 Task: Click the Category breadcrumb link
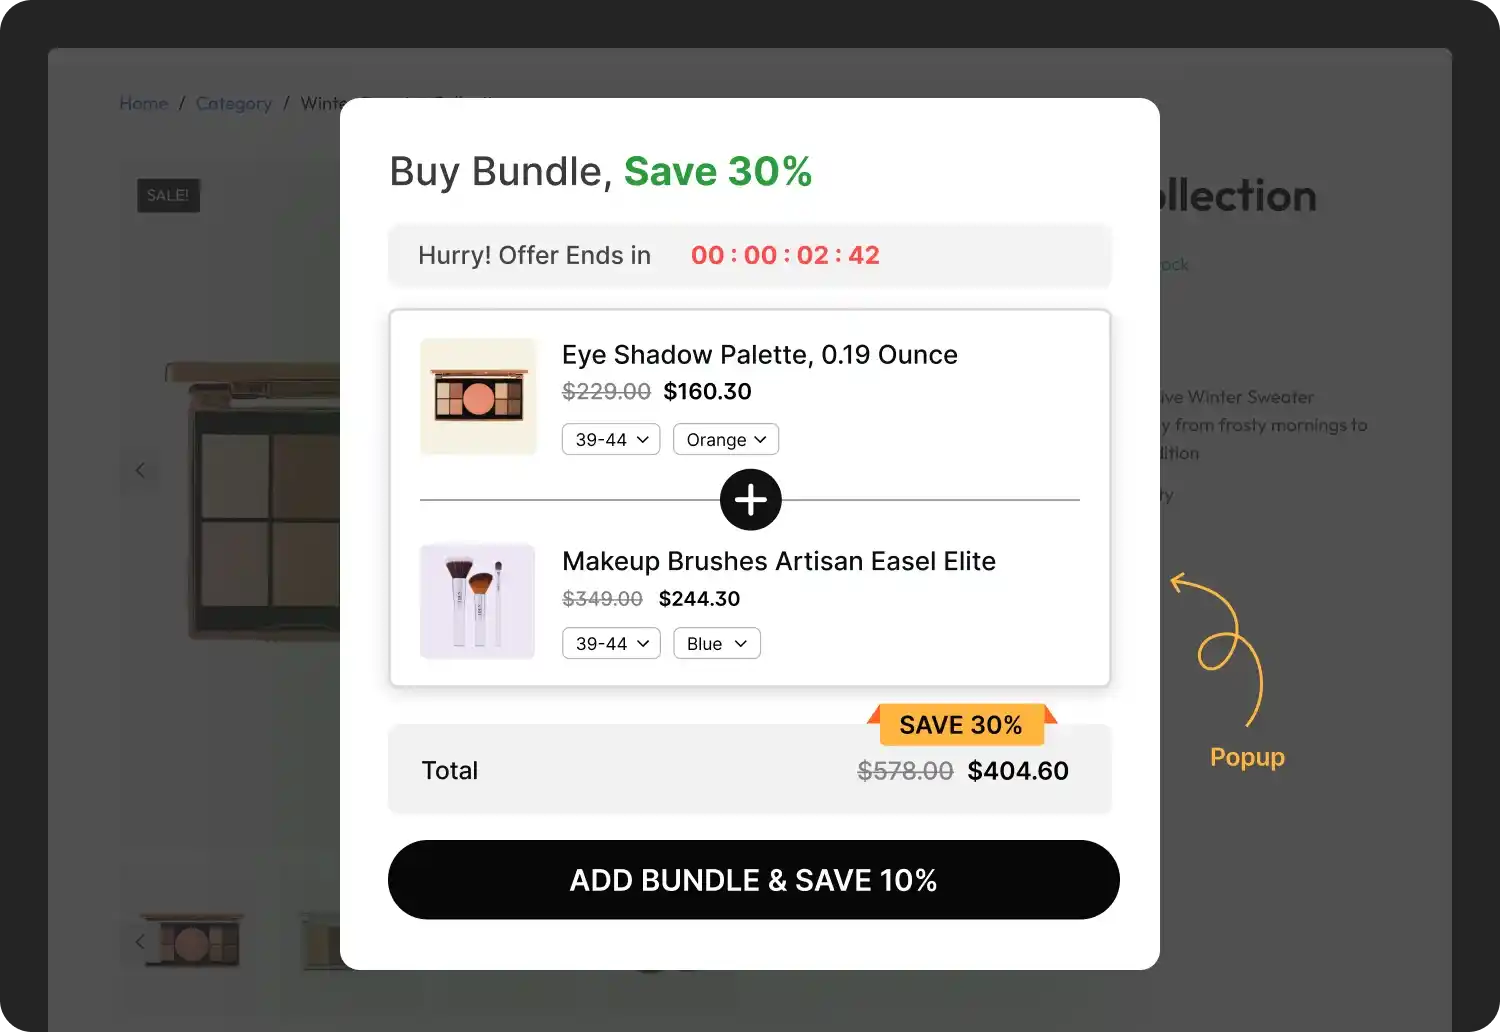pyautogui.click(x=233, y=103)
